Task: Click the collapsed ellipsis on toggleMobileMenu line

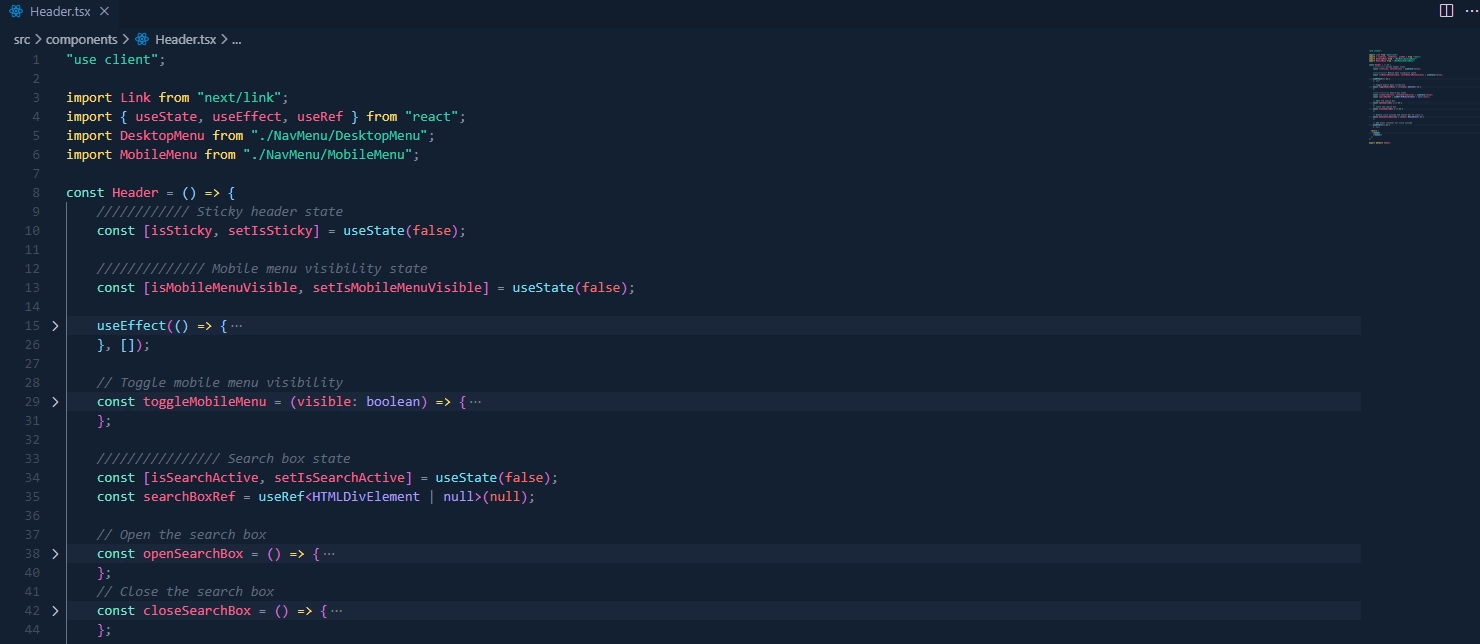Action: tap(475, 402)
